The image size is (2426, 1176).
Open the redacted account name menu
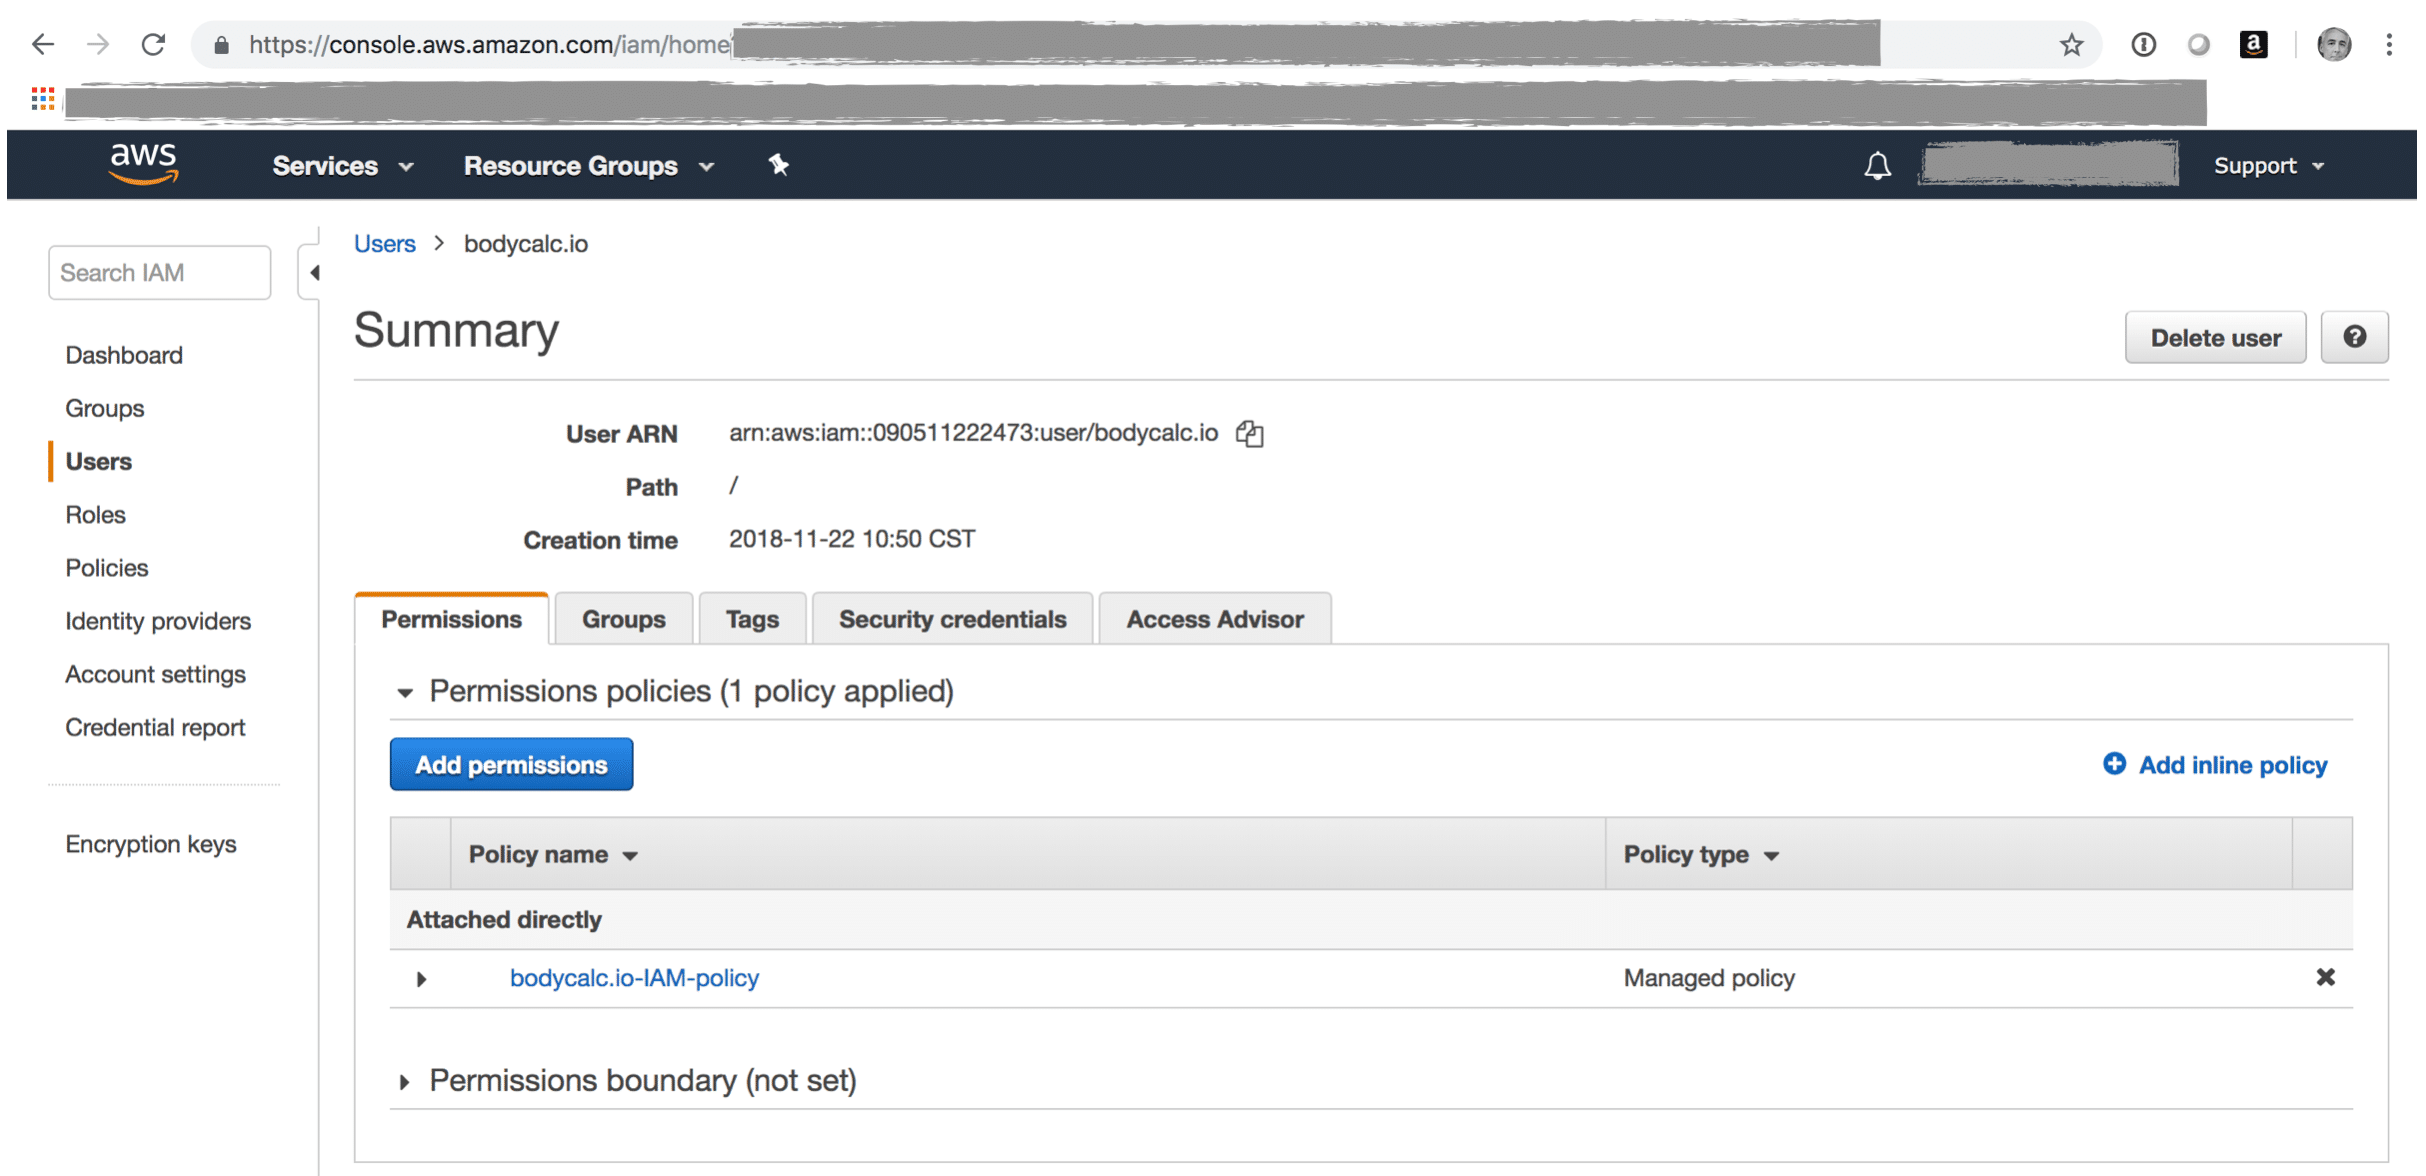(x=2047, y=164)
